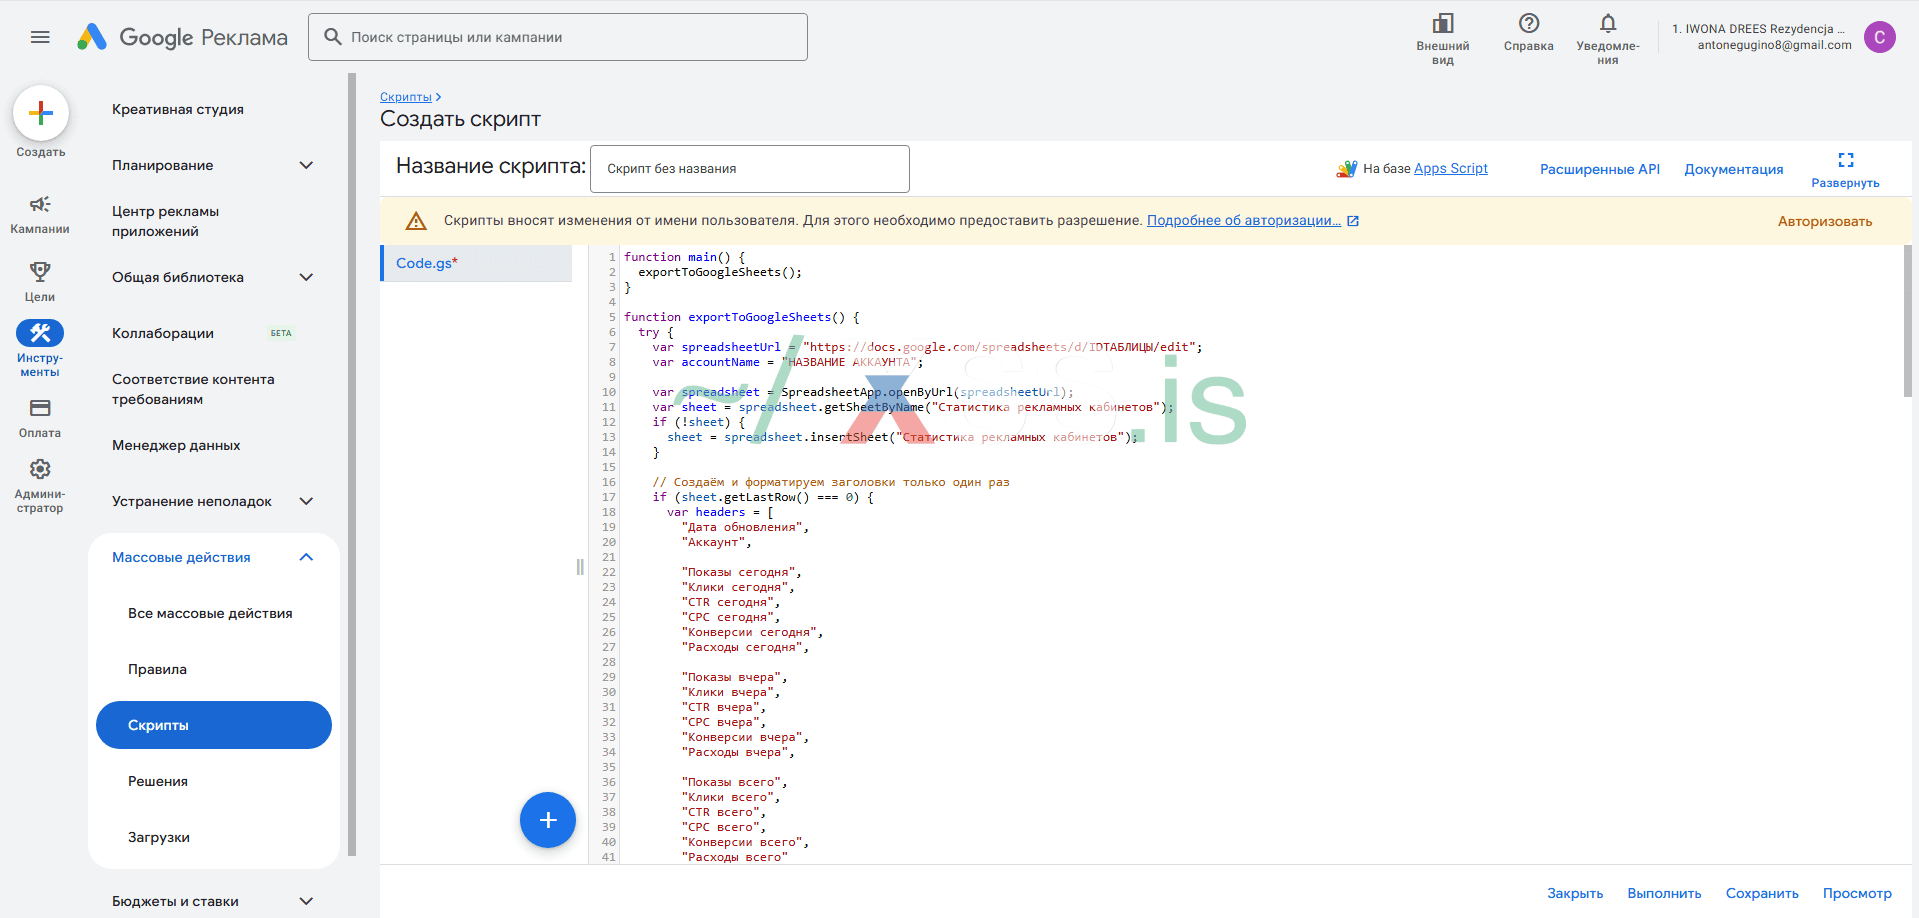
Task: Click the Appearance icon in the header
Action: click(x=1442, y=24)
